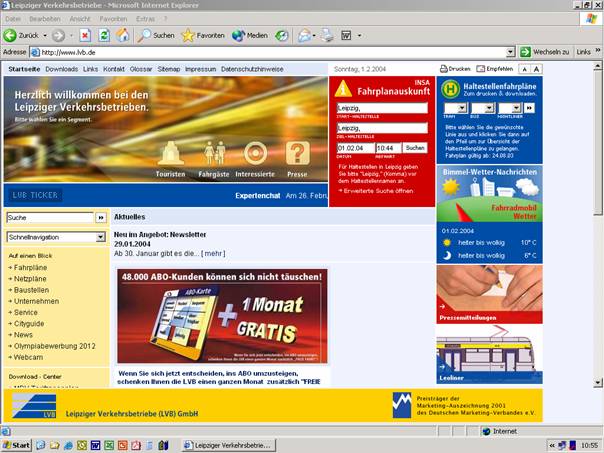Image resolution: width=604 pixels, height=453 pixels.
Task: Click the Kontakt navigation link
Action: [114, 69]
